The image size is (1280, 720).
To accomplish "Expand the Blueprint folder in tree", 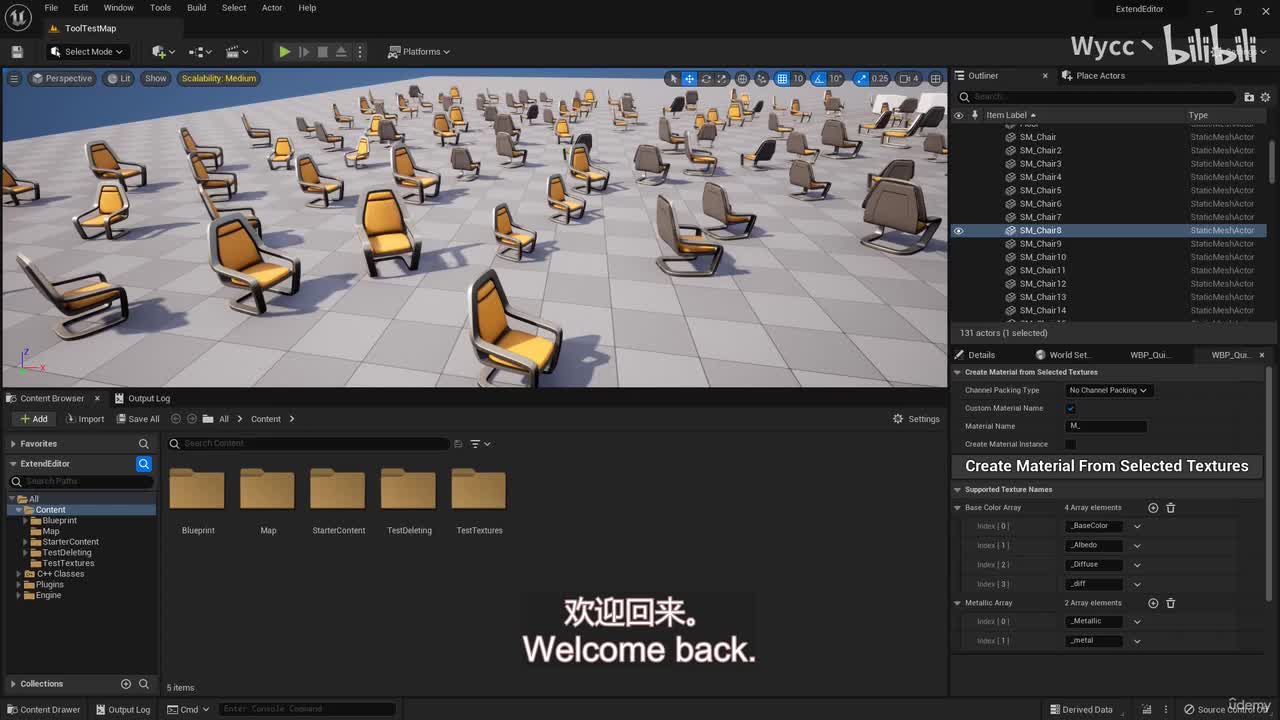I will (x=25, y=521).
